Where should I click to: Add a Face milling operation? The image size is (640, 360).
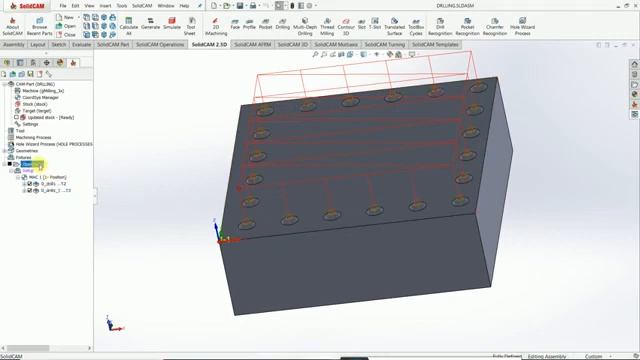coord(235,24)
